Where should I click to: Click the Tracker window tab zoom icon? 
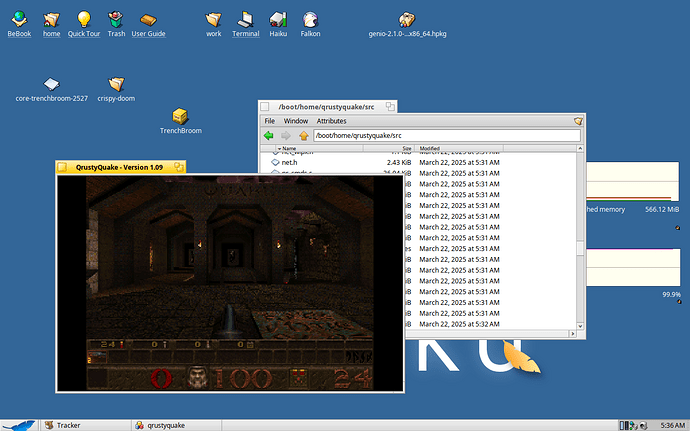(x=390, y=107)
